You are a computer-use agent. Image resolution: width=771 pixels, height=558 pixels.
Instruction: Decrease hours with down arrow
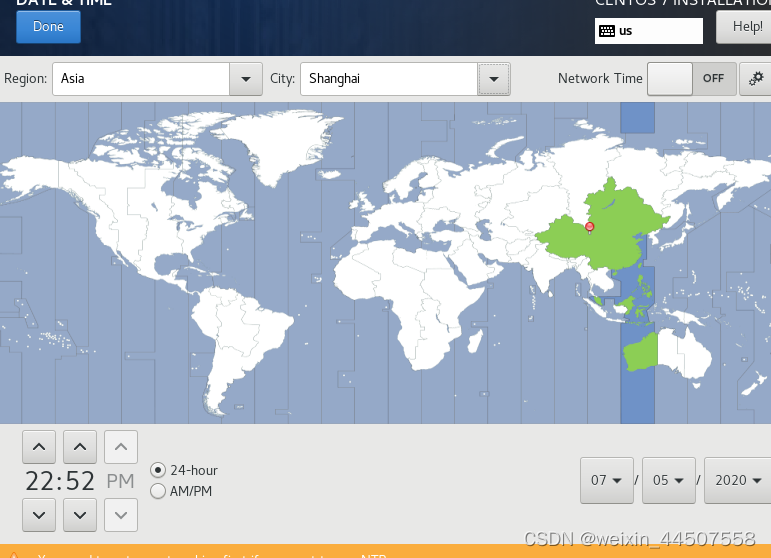click(39, 515)
